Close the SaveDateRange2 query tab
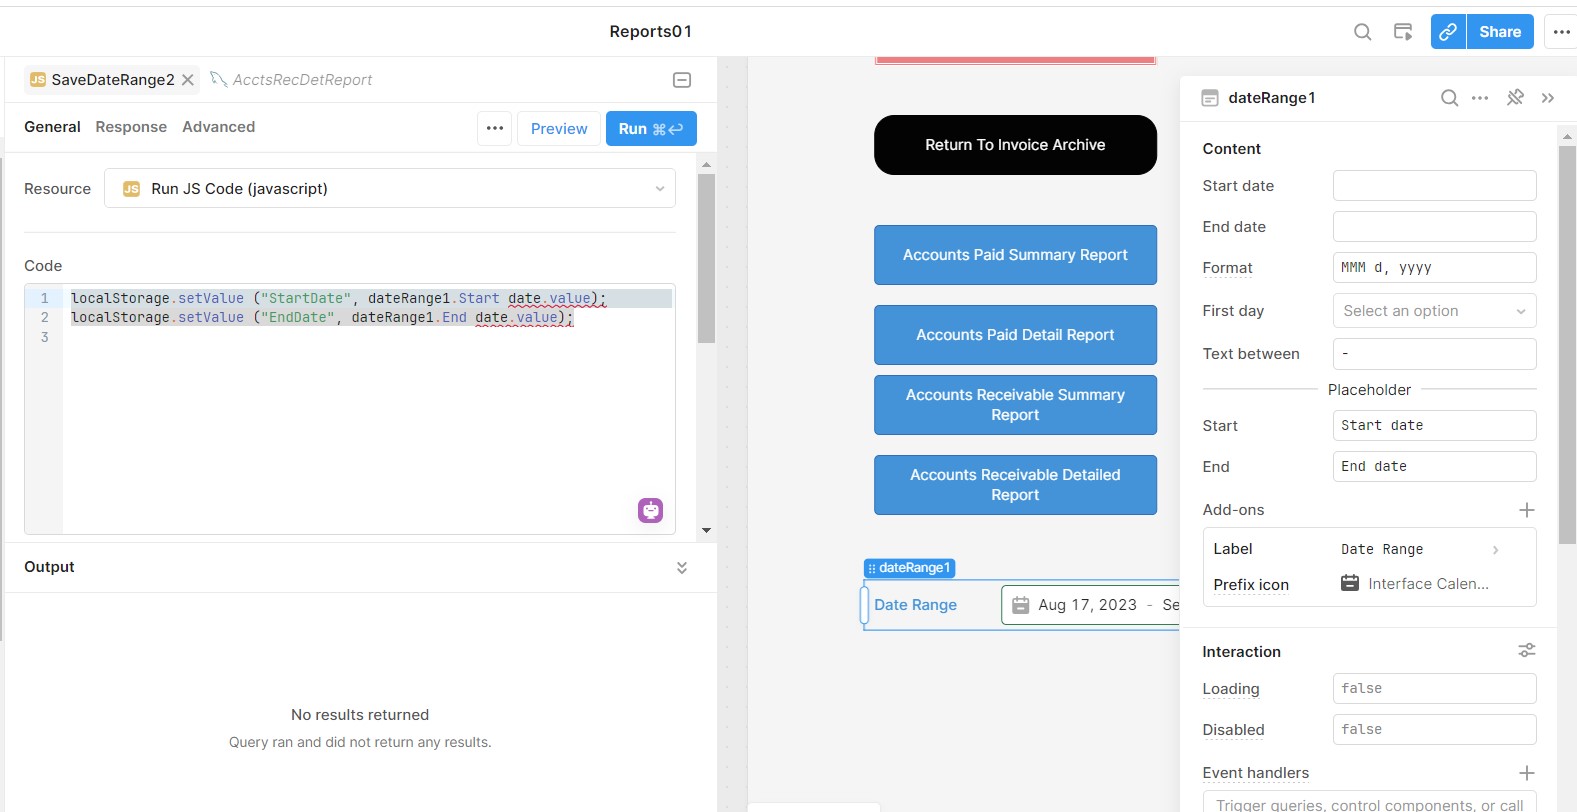 [188, 80]
